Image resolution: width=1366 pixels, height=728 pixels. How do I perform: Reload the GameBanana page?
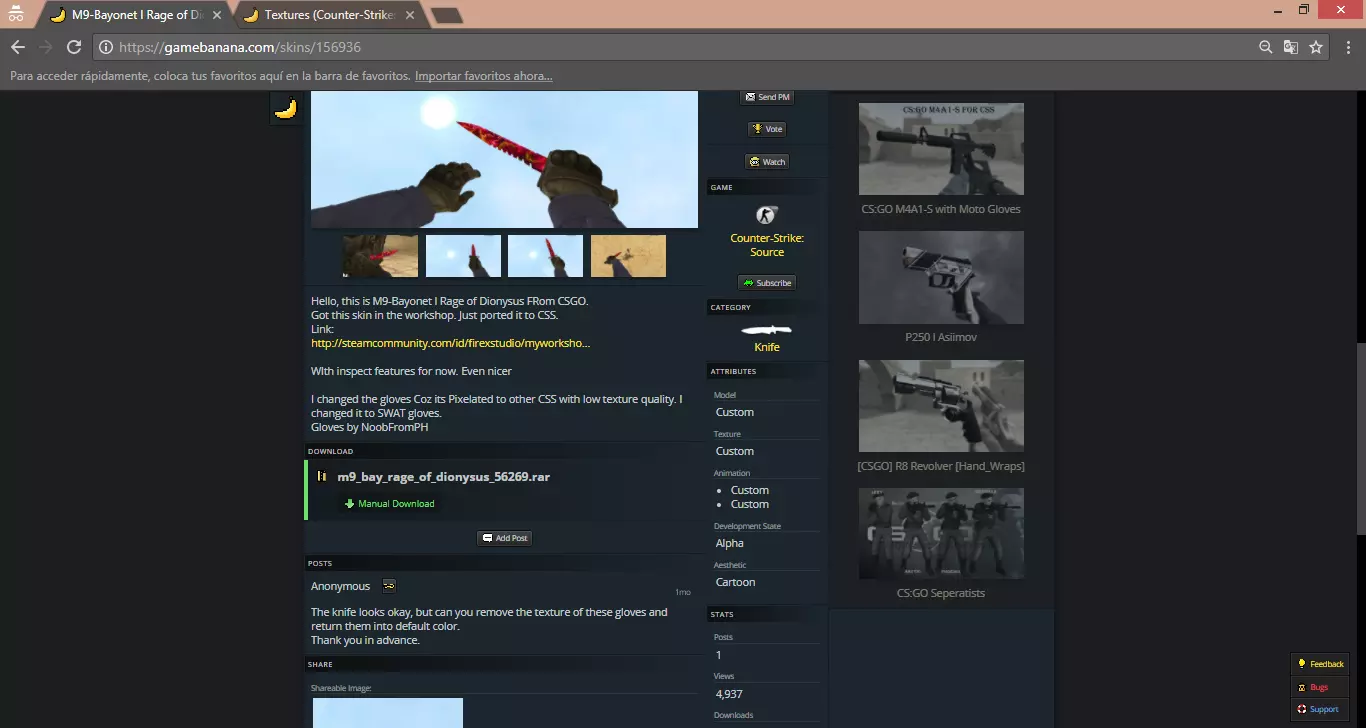[x=73, y=47]
